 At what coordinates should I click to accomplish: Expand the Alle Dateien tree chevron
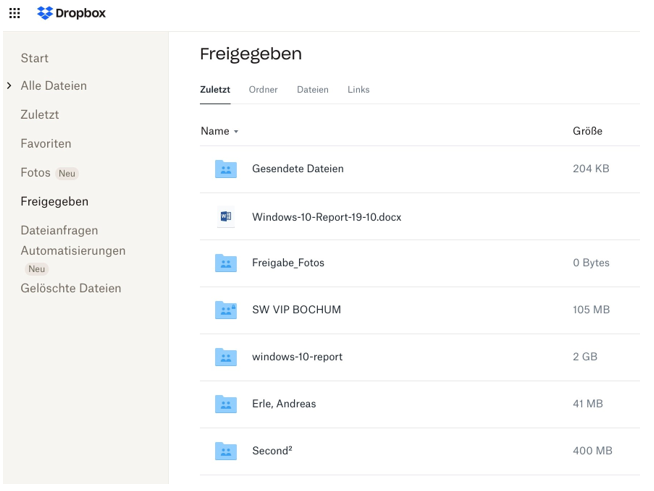9,86
